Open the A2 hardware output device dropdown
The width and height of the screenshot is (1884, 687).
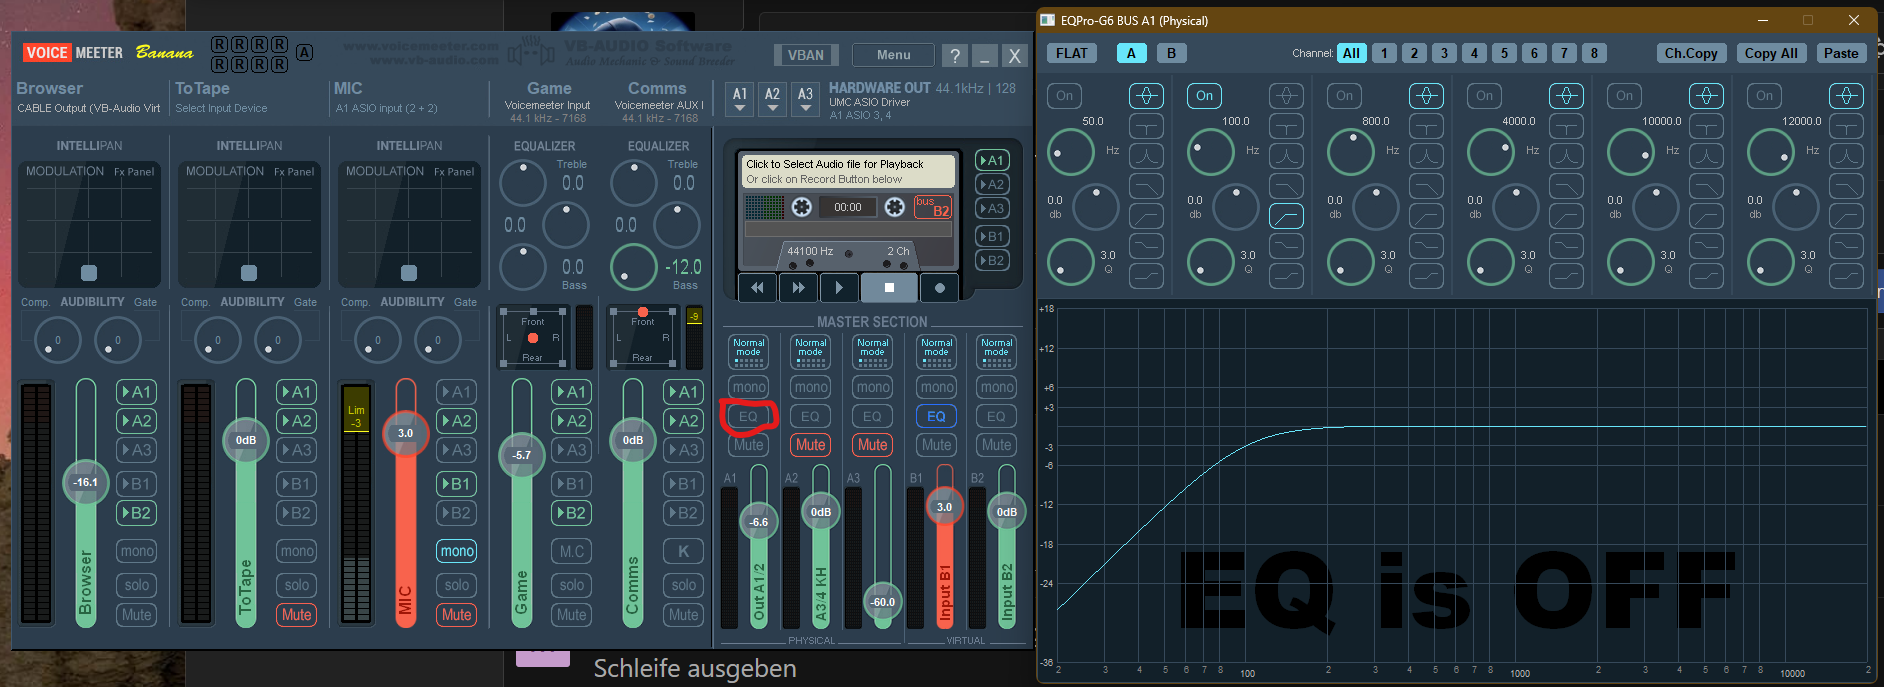772,98
